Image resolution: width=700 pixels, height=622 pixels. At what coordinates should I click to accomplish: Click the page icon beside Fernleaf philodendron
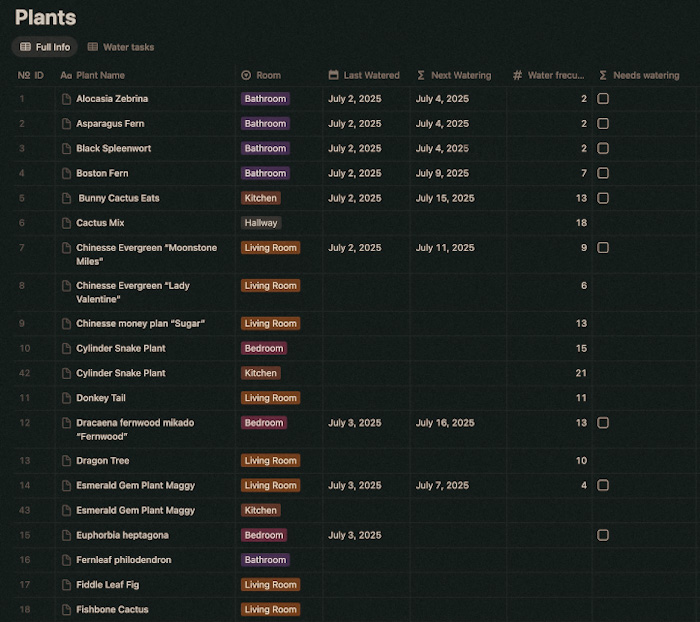click(66, 560)
